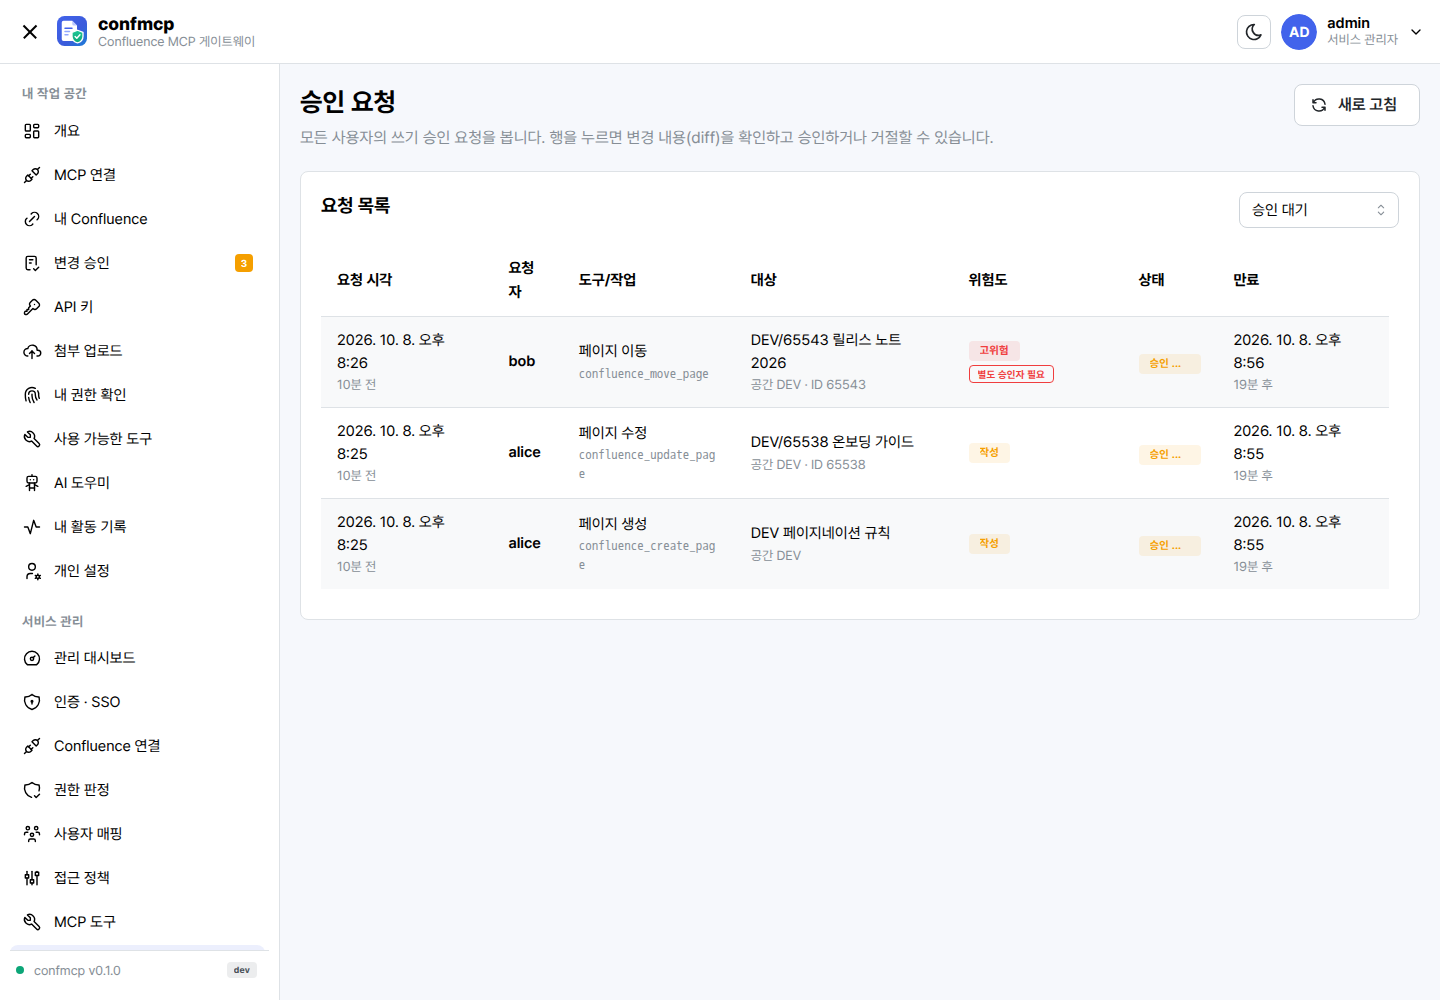Toggle dark mode with the moon icon
Image resolution: width=1440 pixels, height=1000 pixels.
1254,32
